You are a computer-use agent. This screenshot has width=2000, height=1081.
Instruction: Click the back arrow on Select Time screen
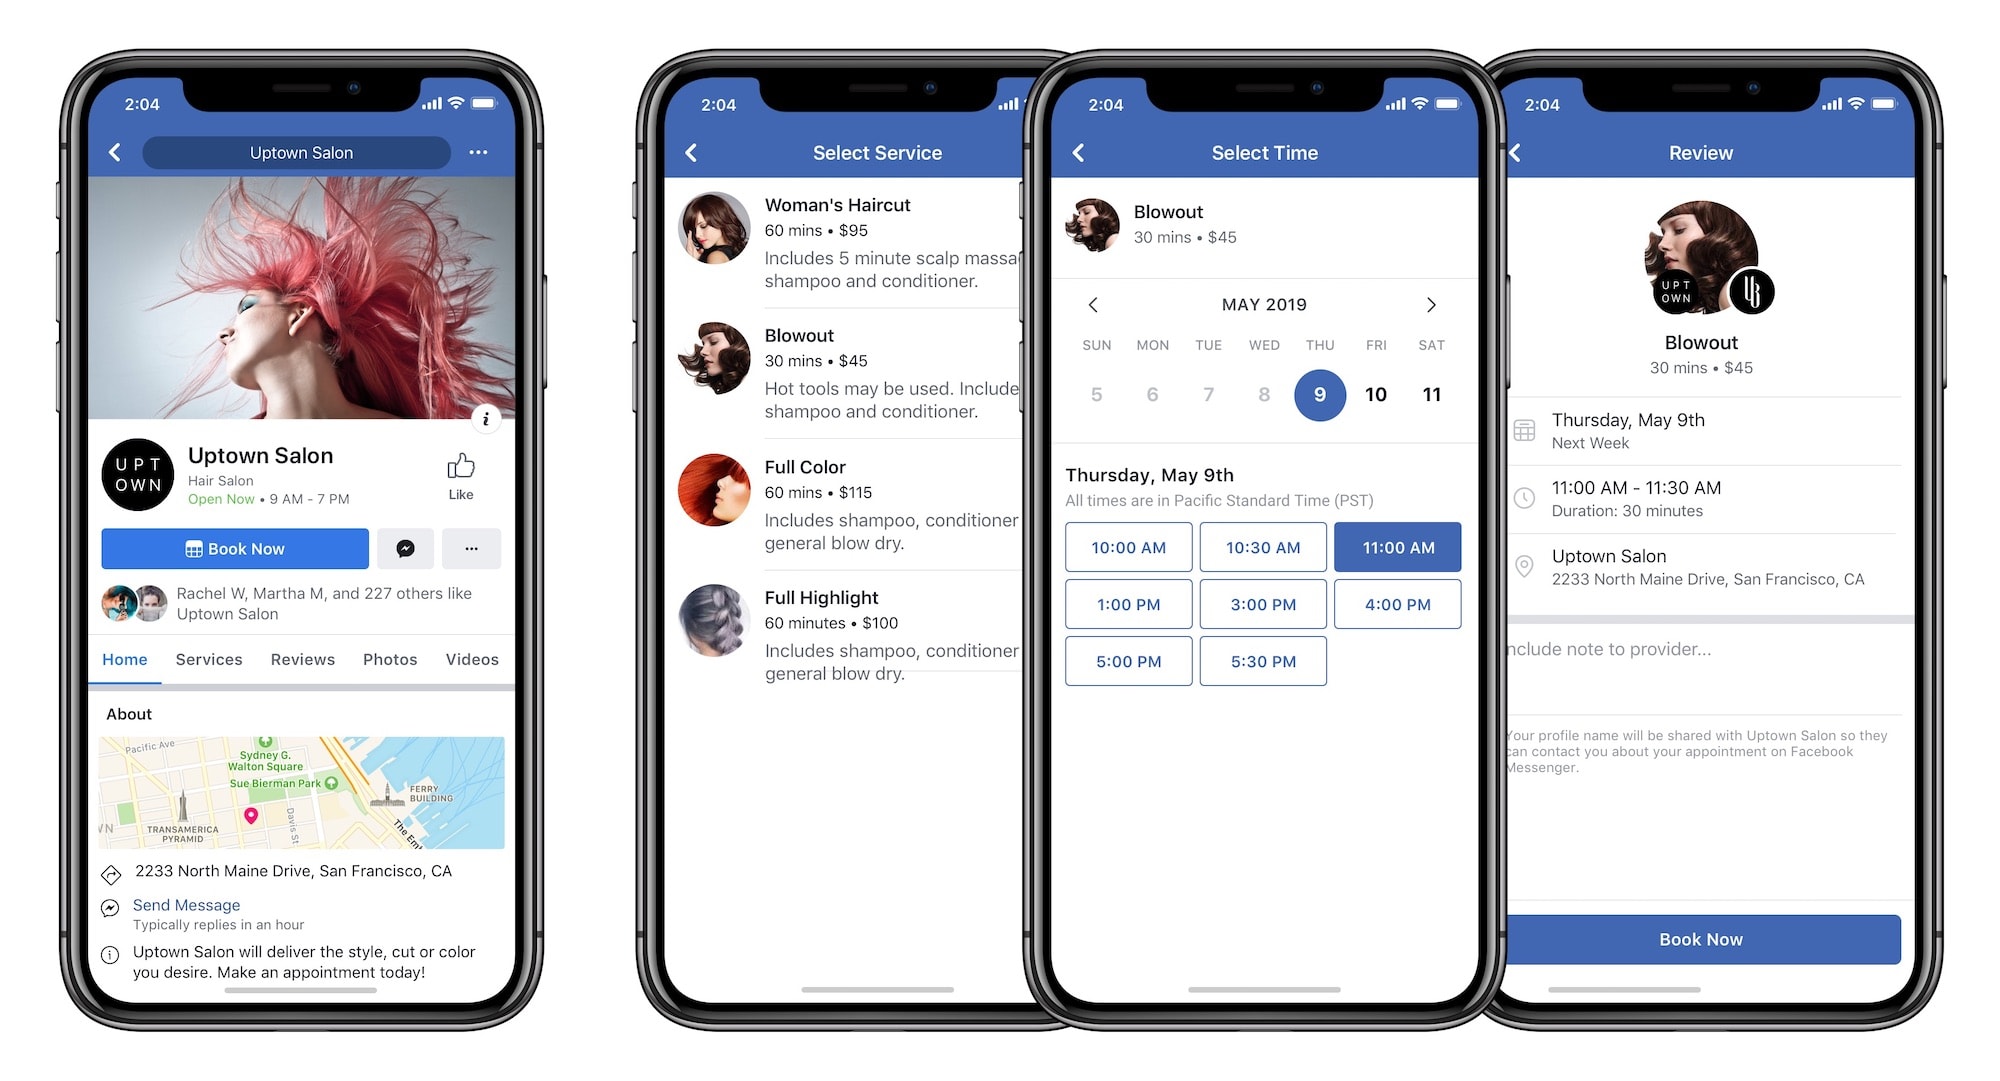click(x=1082, y=152)
